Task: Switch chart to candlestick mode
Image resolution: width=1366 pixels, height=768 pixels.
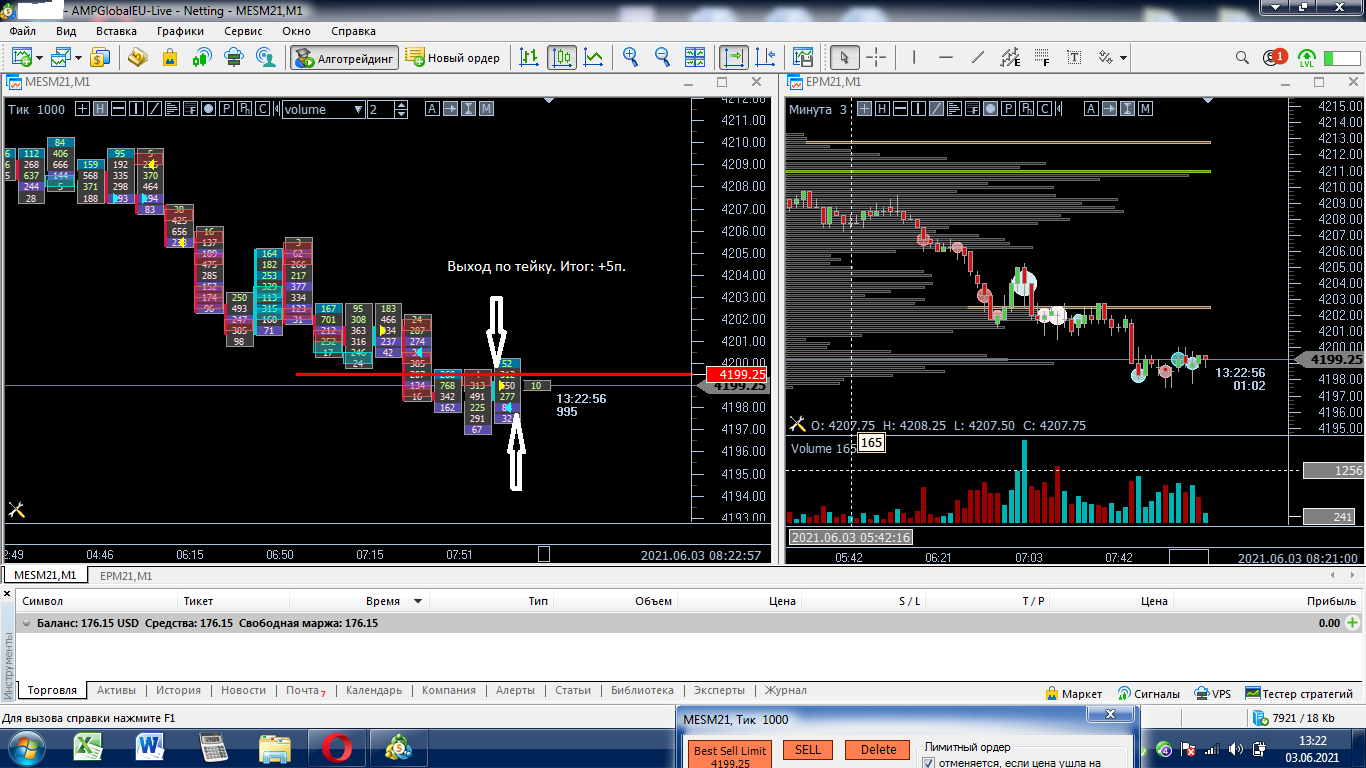Action: (561, 57)
